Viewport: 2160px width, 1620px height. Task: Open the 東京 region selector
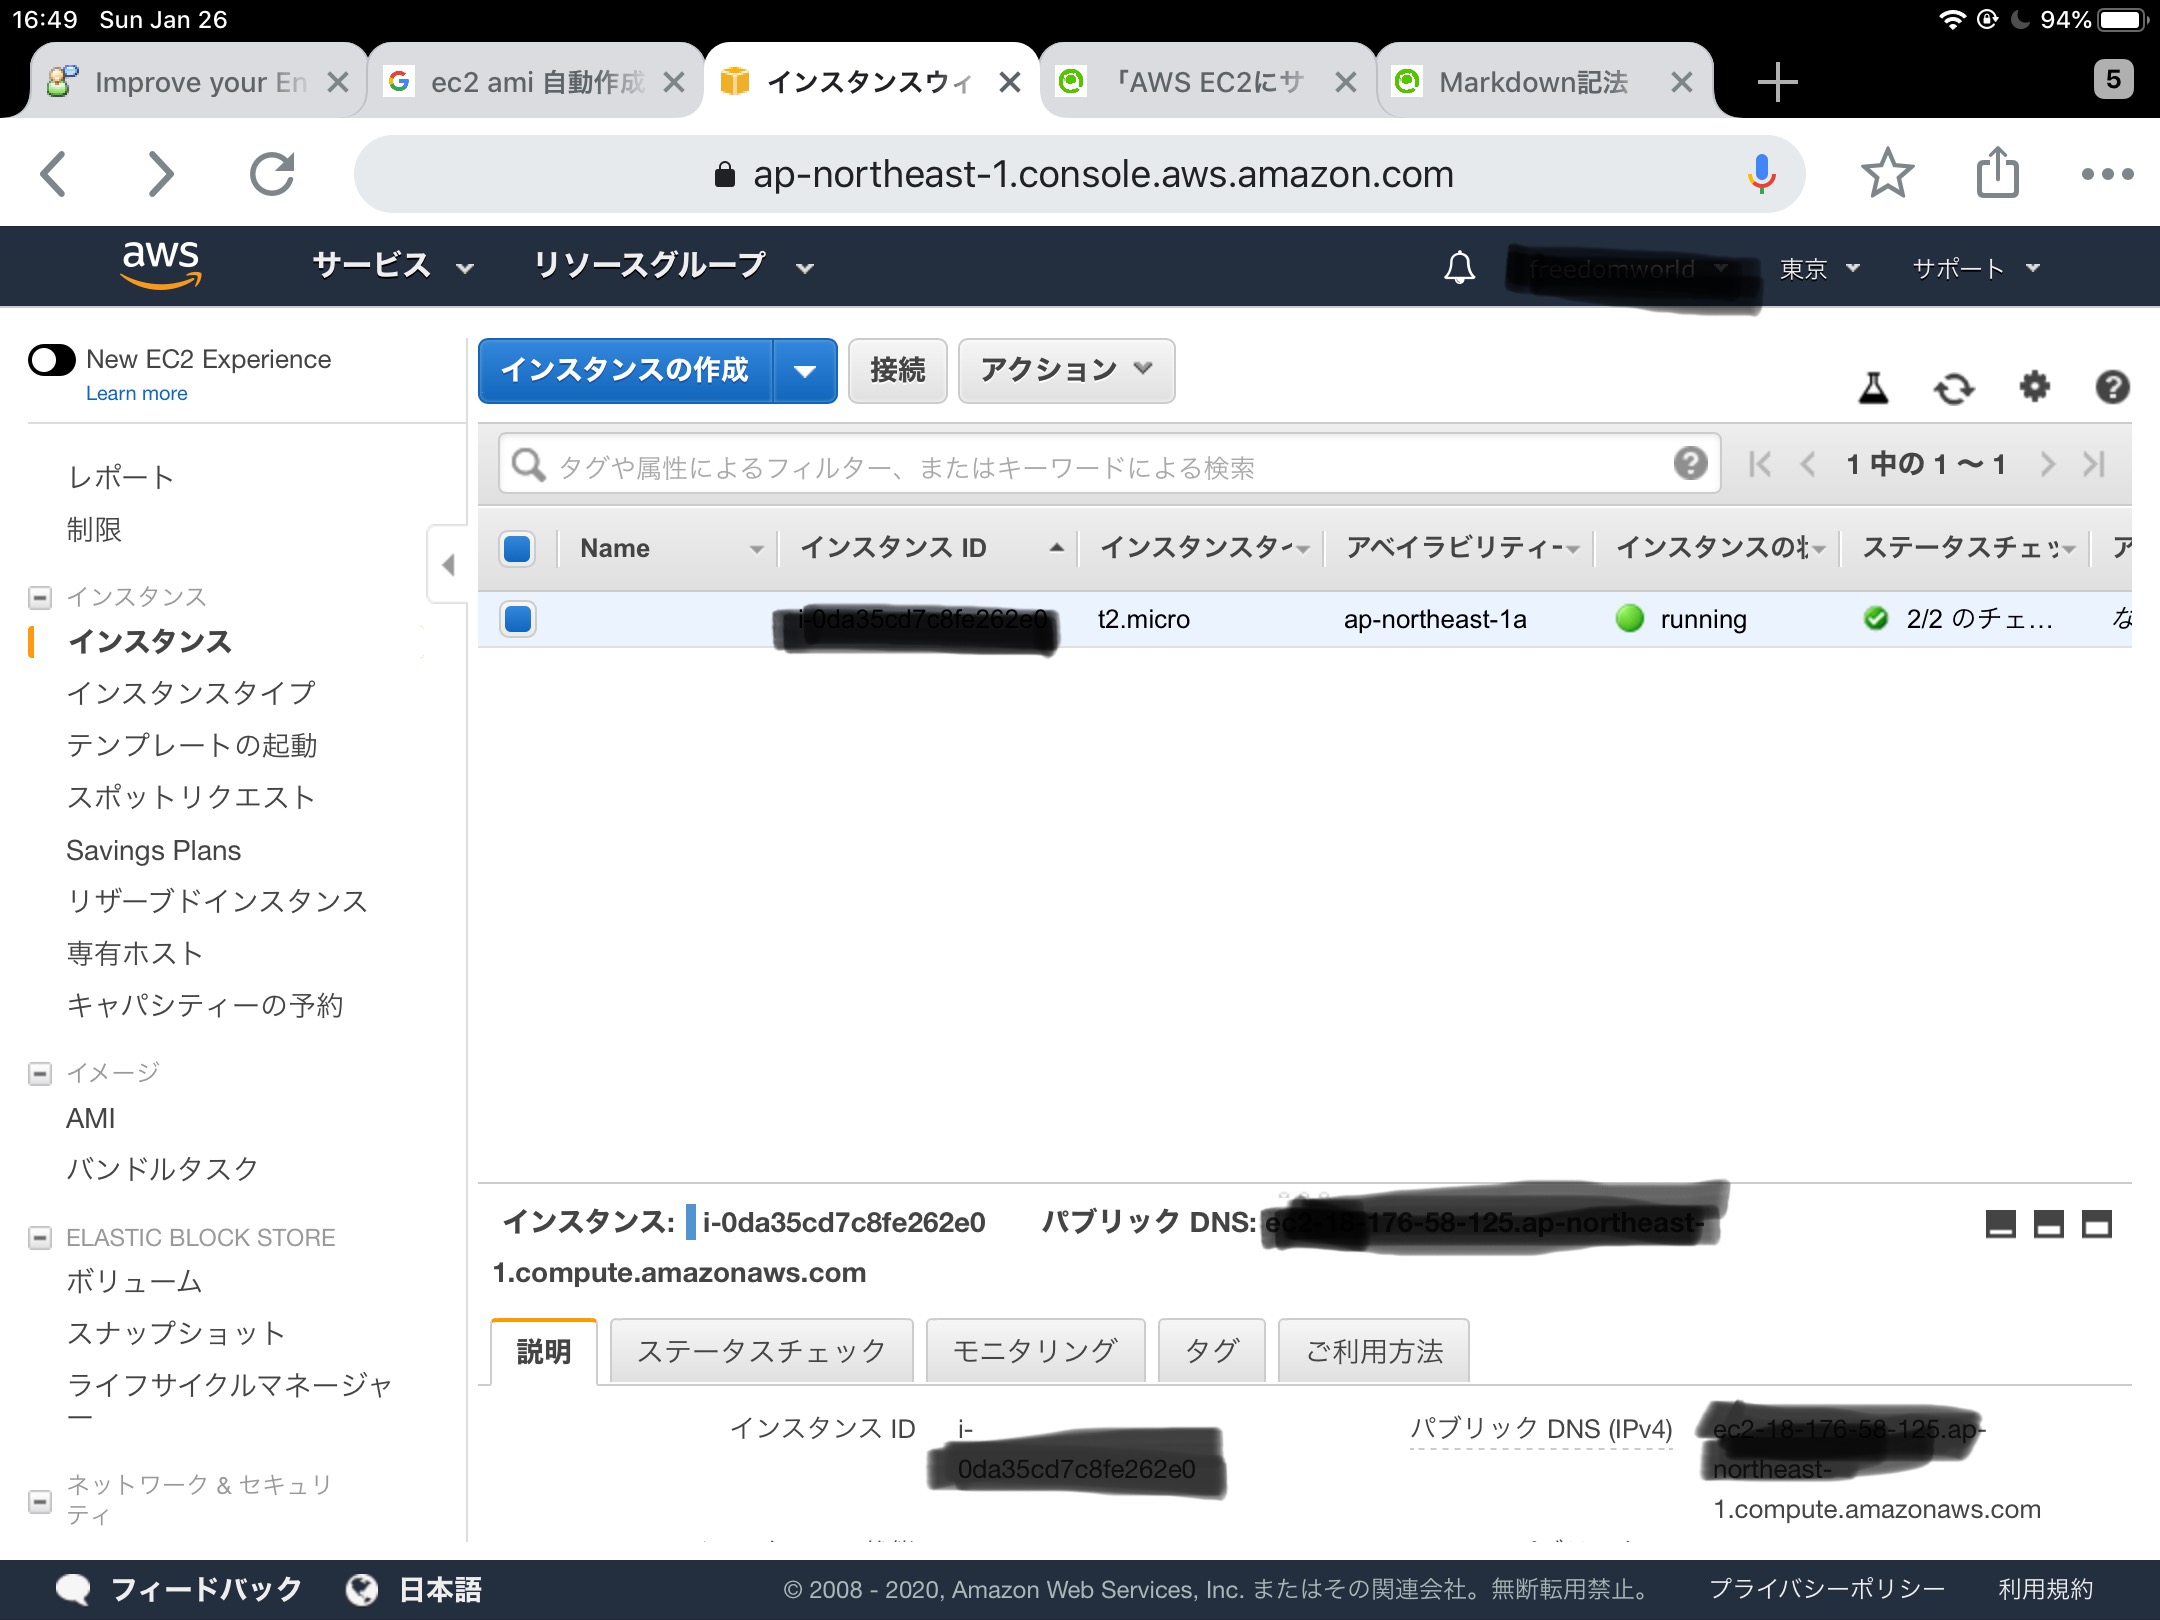[x=1818, y=268]
